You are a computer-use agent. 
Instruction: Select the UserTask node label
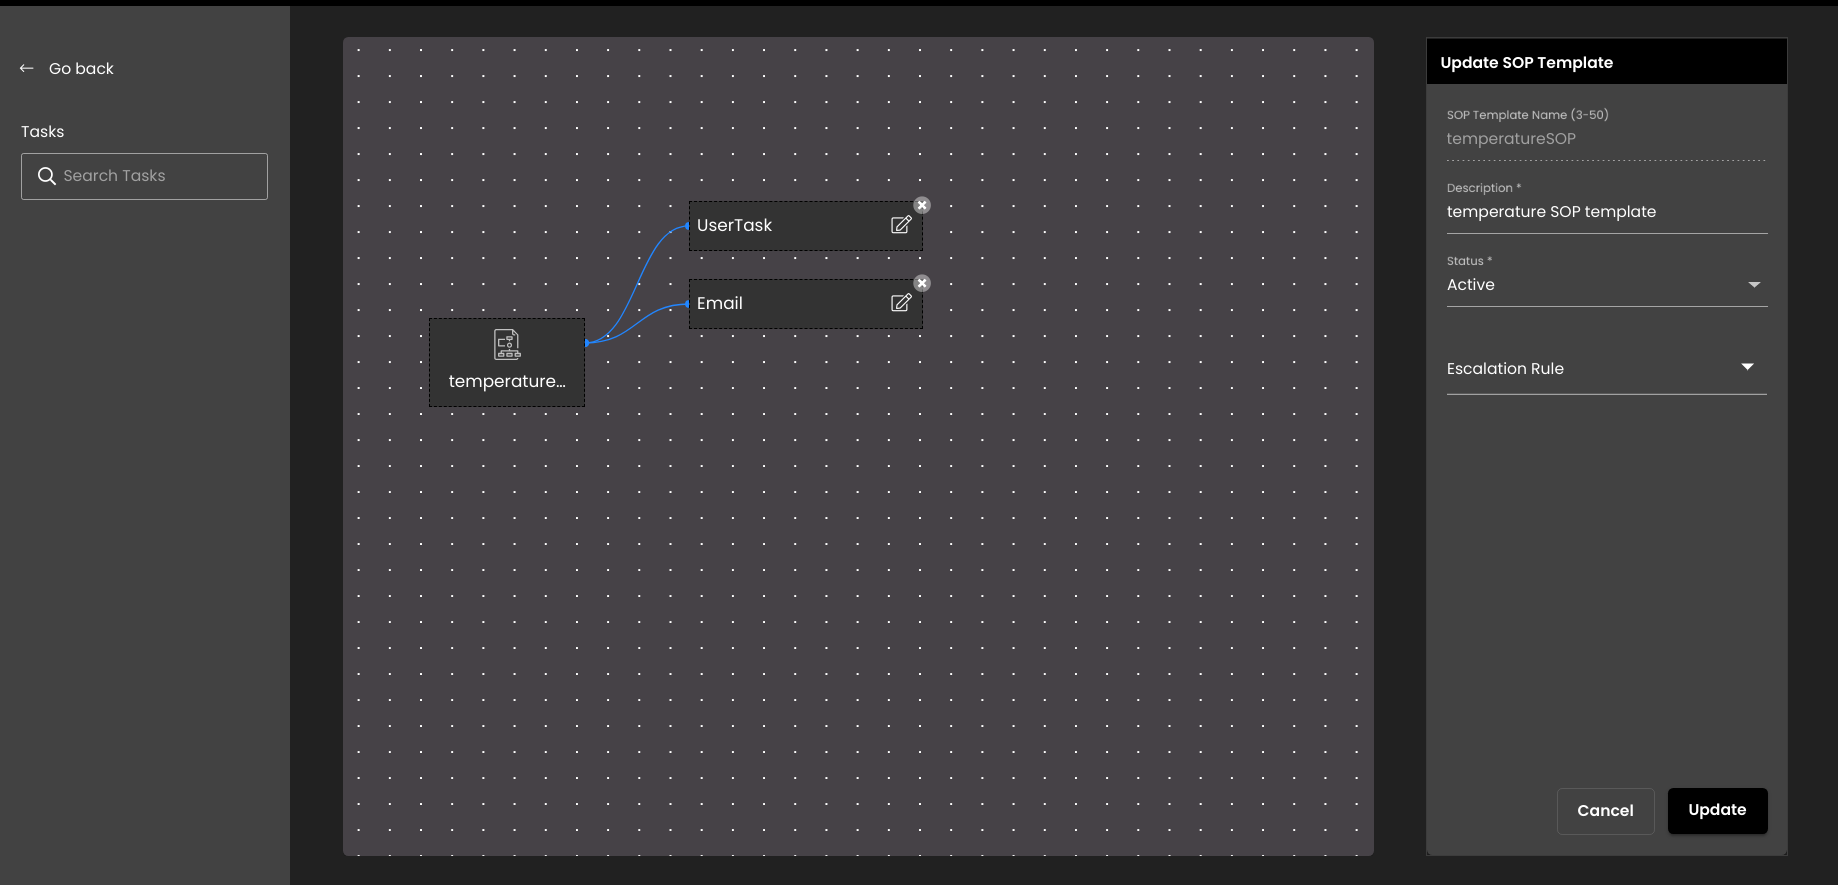(x=734, y=225)
